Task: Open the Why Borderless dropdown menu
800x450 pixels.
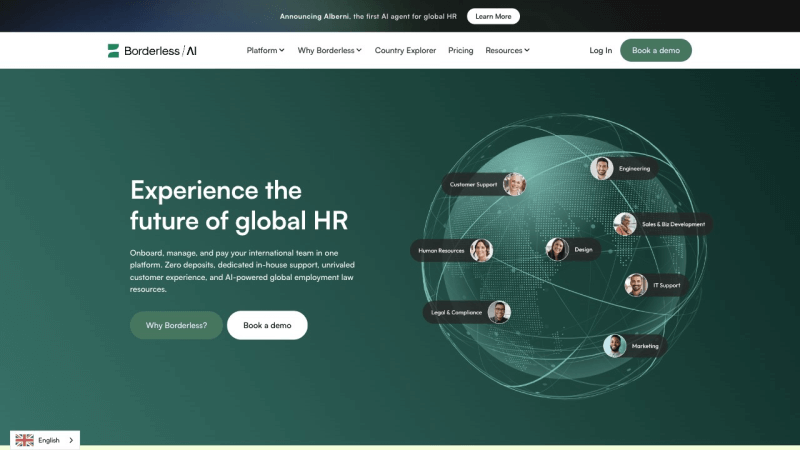Action: [x=330, y=50]
